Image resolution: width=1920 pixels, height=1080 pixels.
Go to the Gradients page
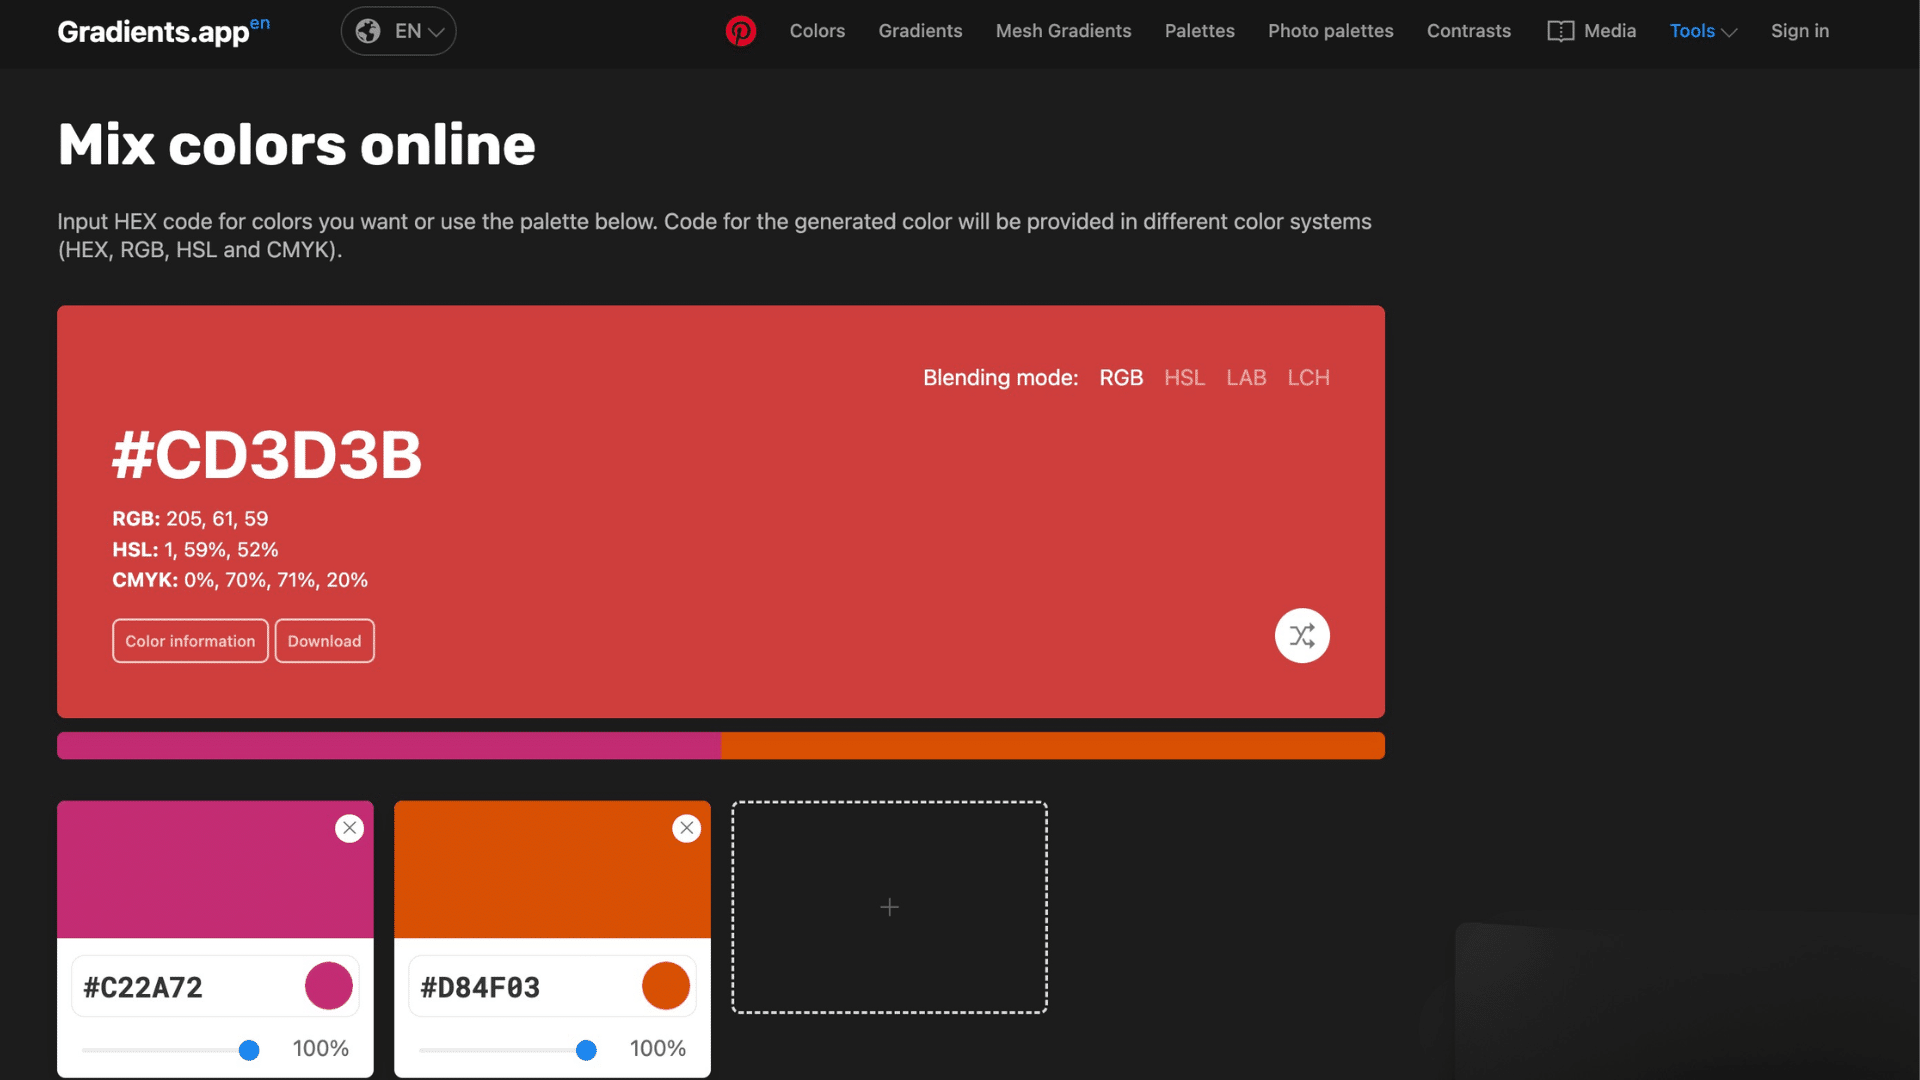[x=920, y=31]
